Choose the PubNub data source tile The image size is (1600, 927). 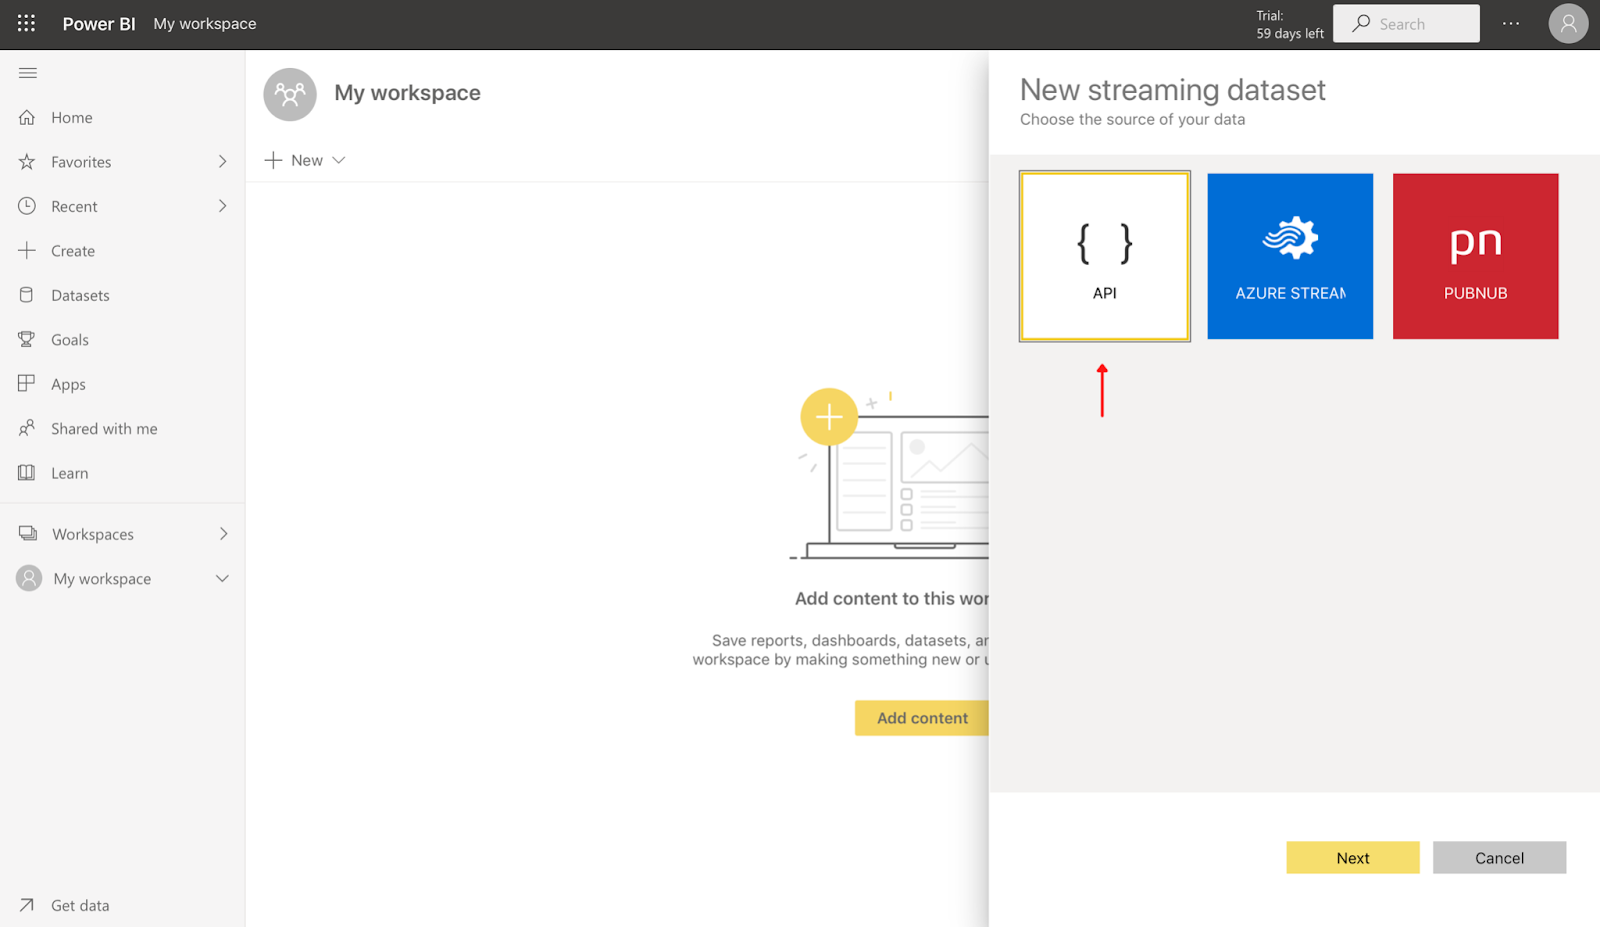pos(1475,256)
